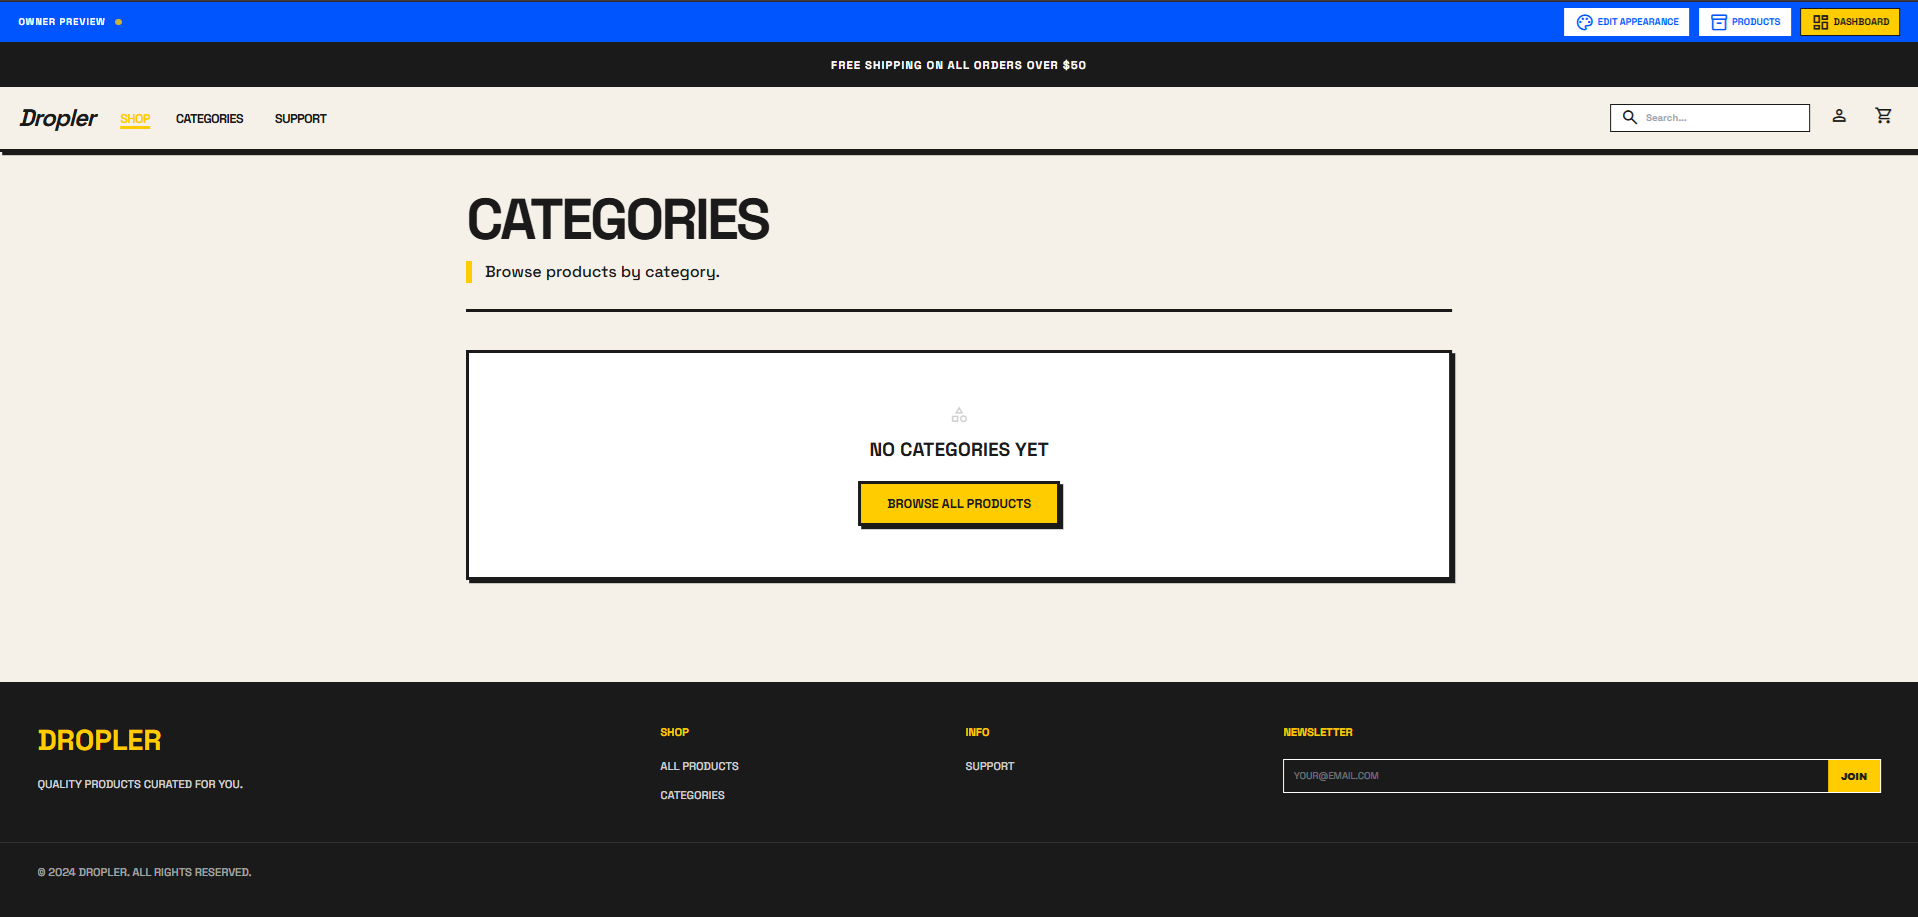The height and width of the screenshot is (917, 1918).
Task: Click the newsletter email input field
Action: pos(1550,775)
